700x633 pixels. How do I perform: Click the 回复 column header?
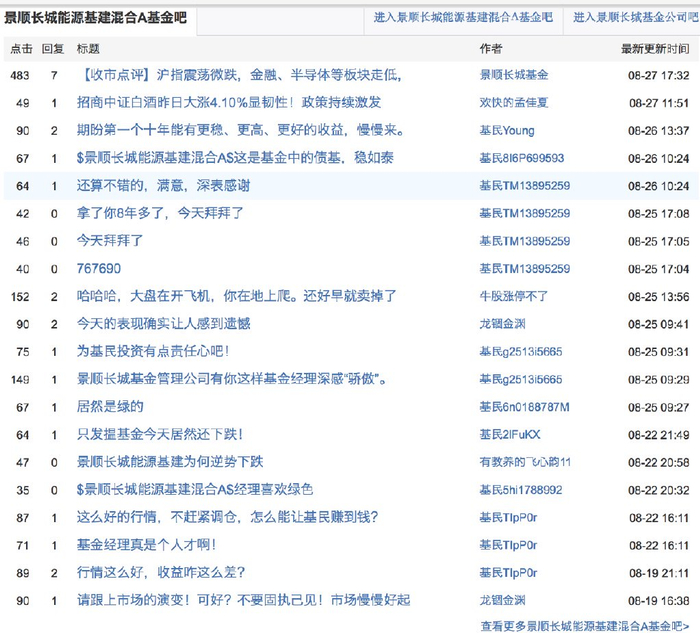(x=53, y=49)
